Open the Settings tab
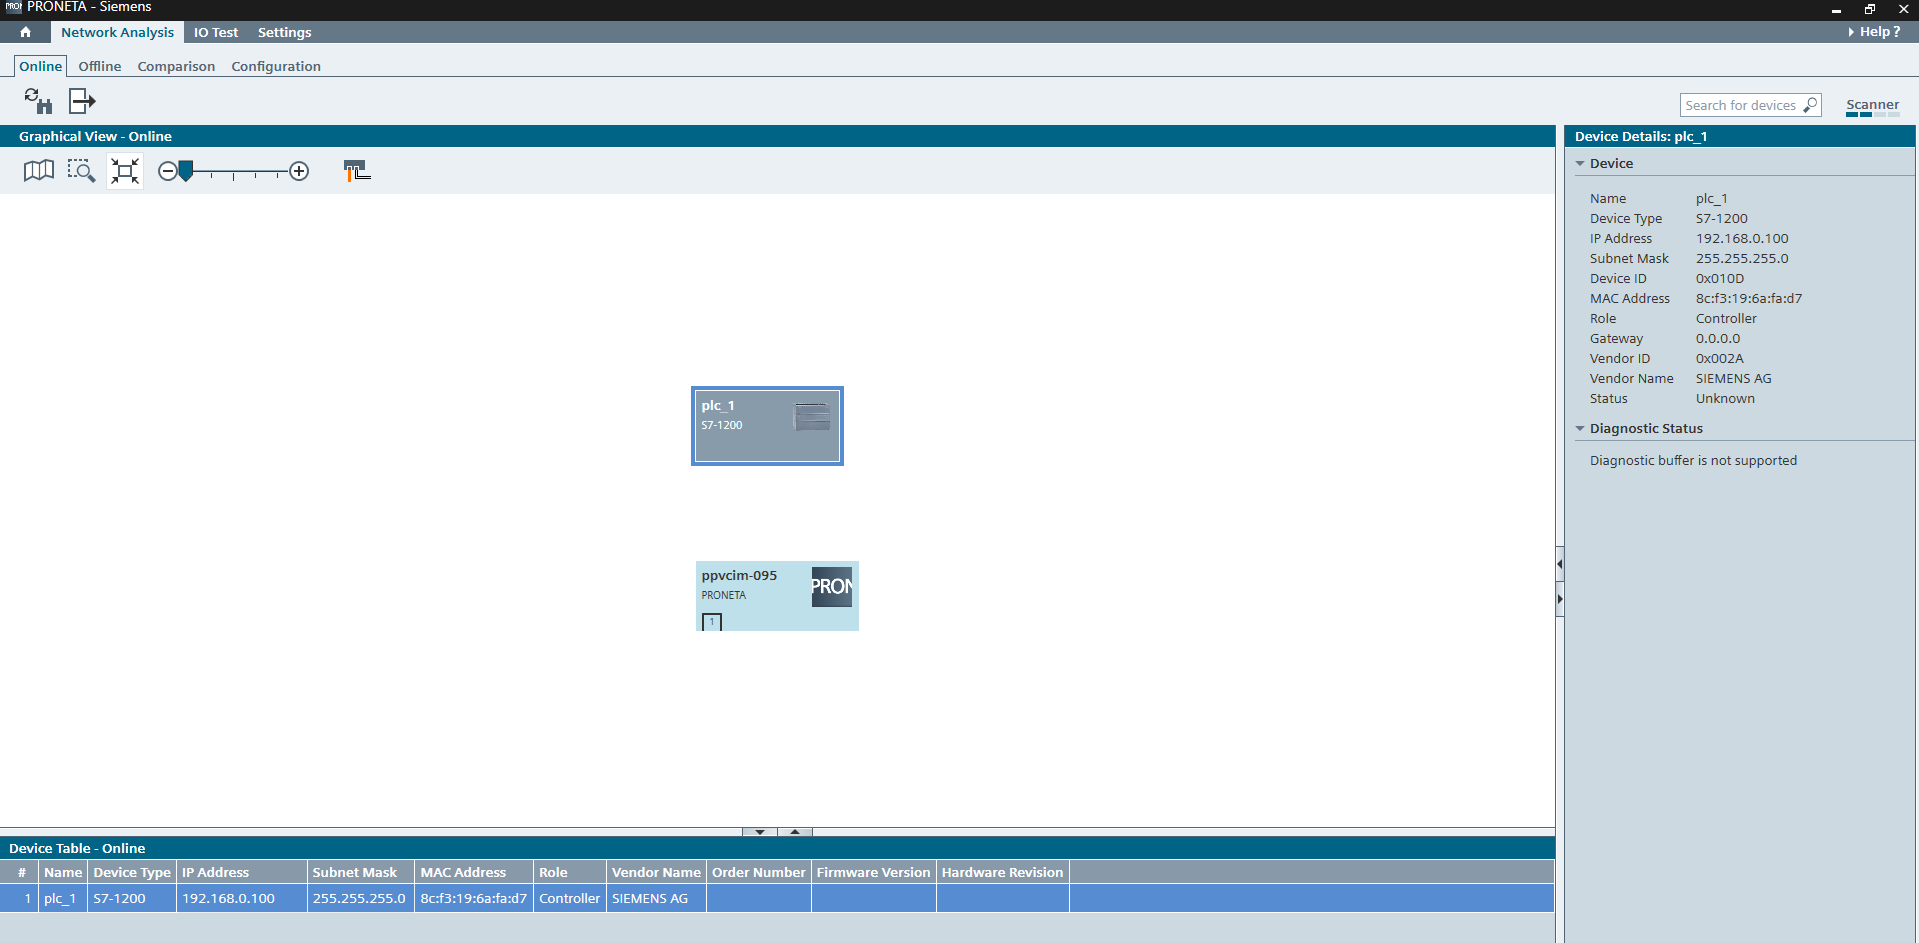The height and width of the screenshot is (943, 1919). [x=285, y=32]
